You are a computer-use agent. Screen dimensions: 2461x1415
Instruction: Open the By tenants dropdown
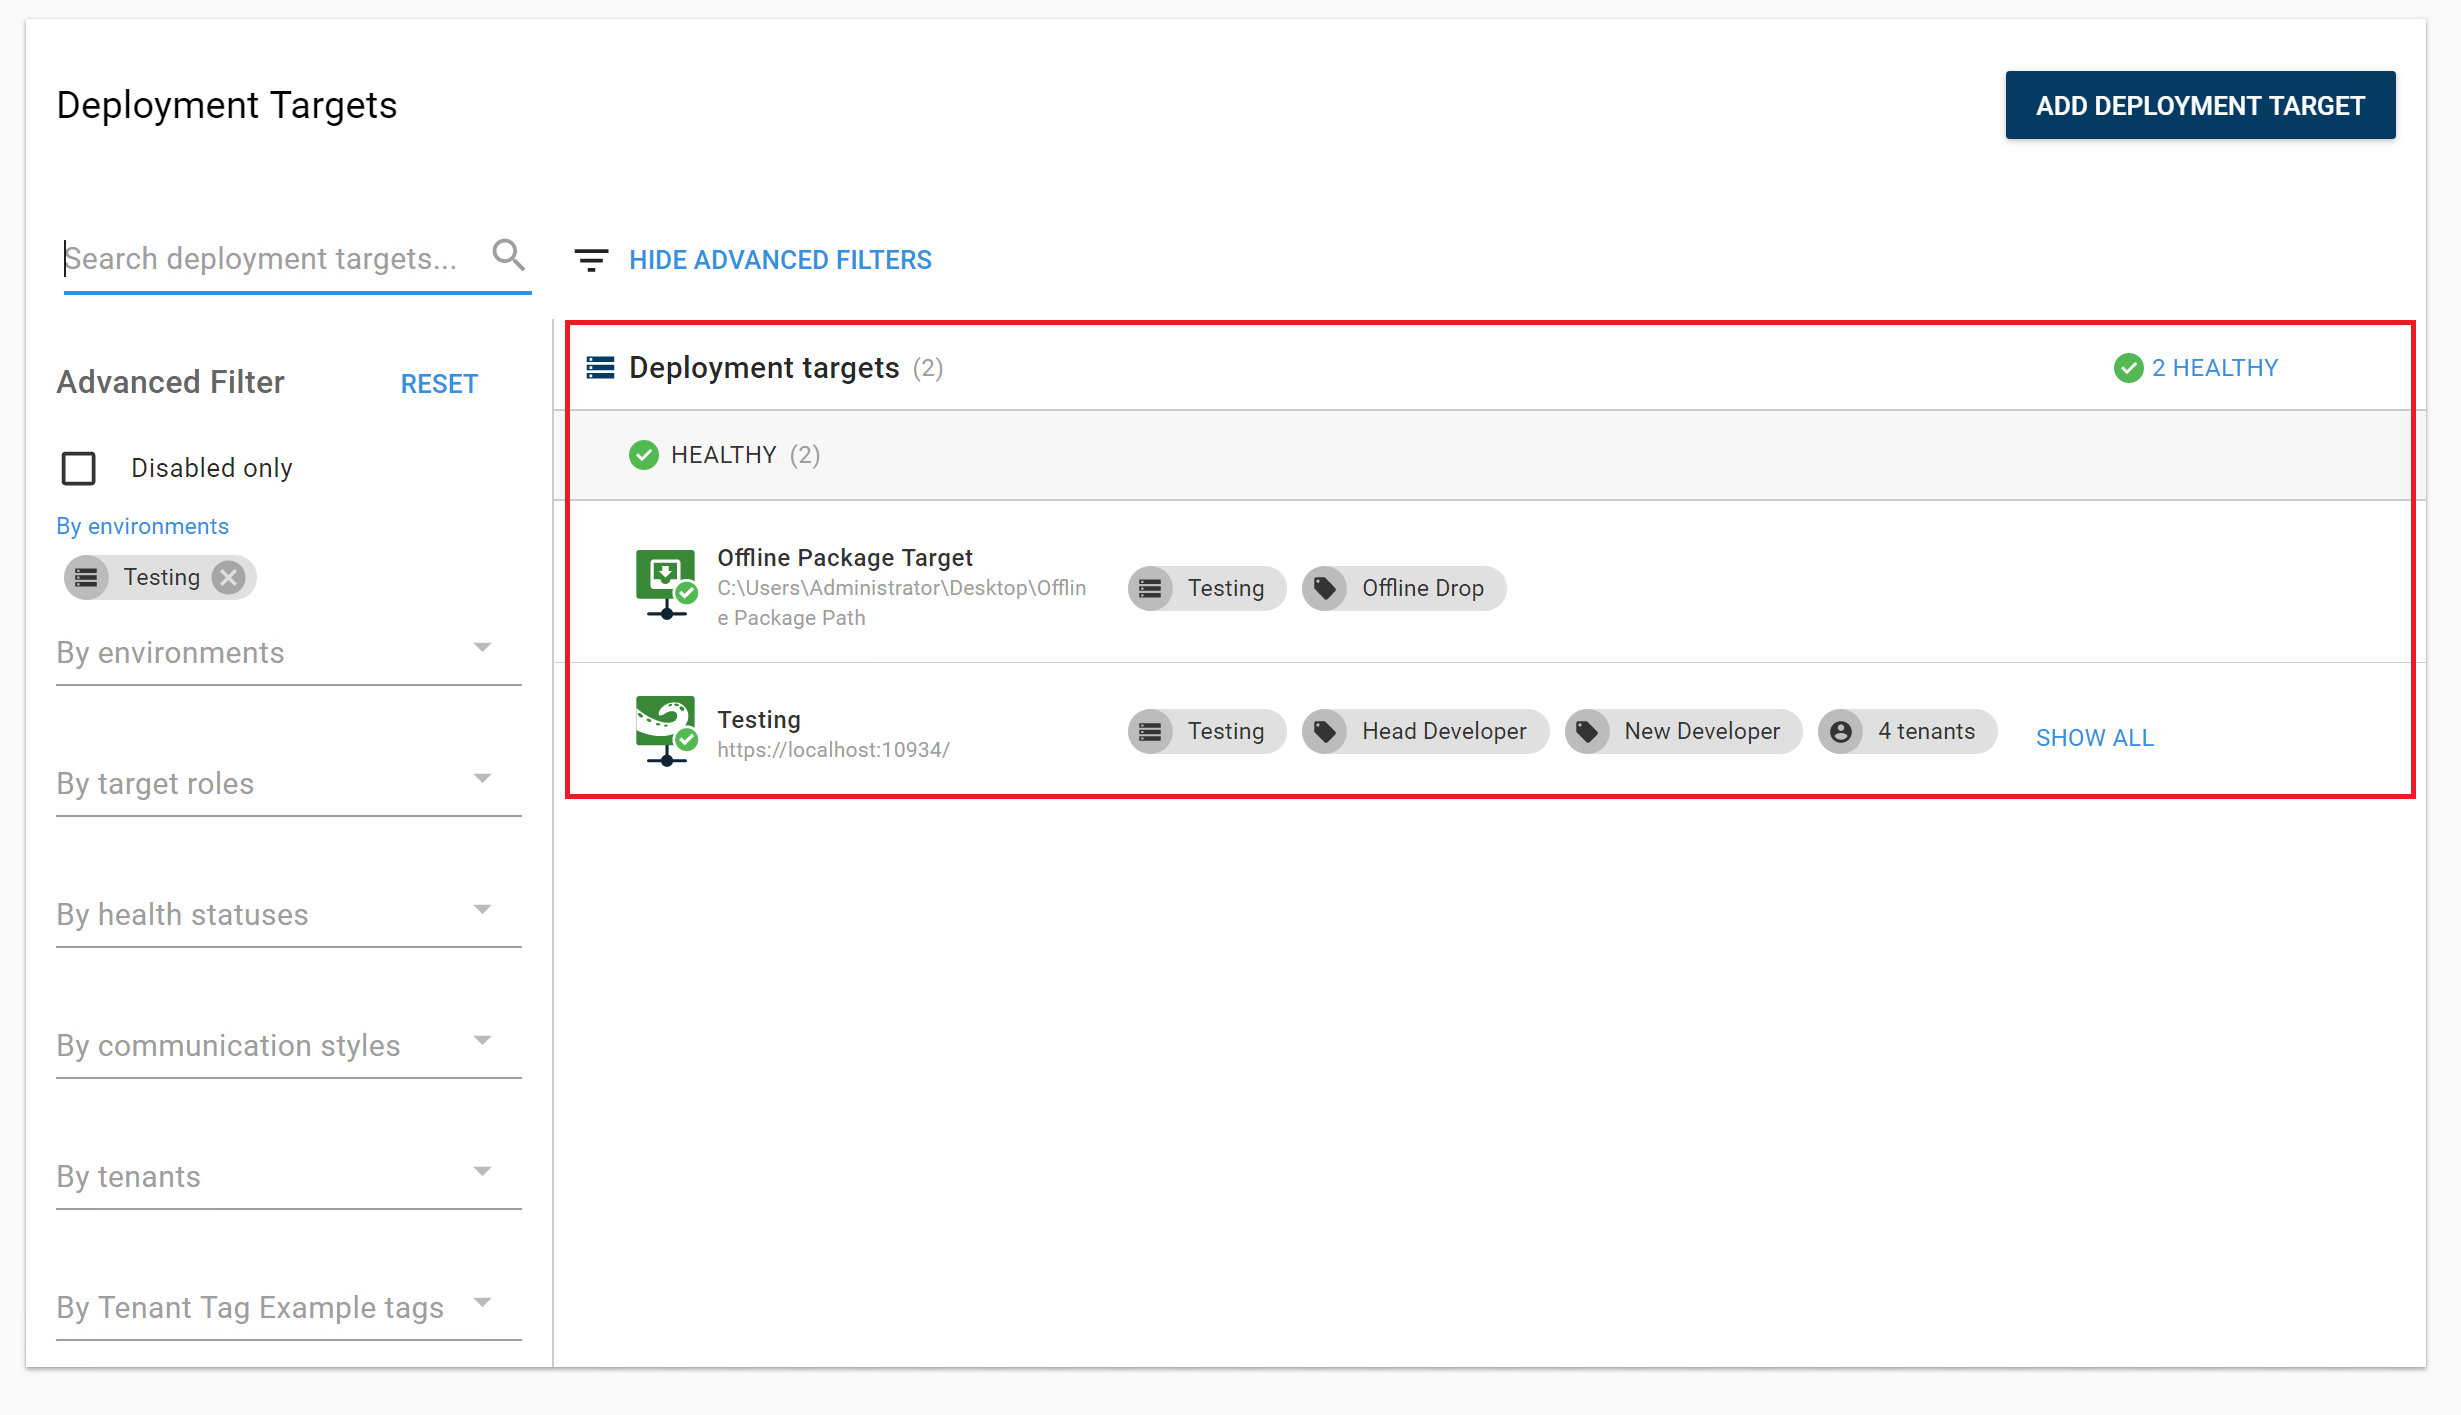point(288,1176)
